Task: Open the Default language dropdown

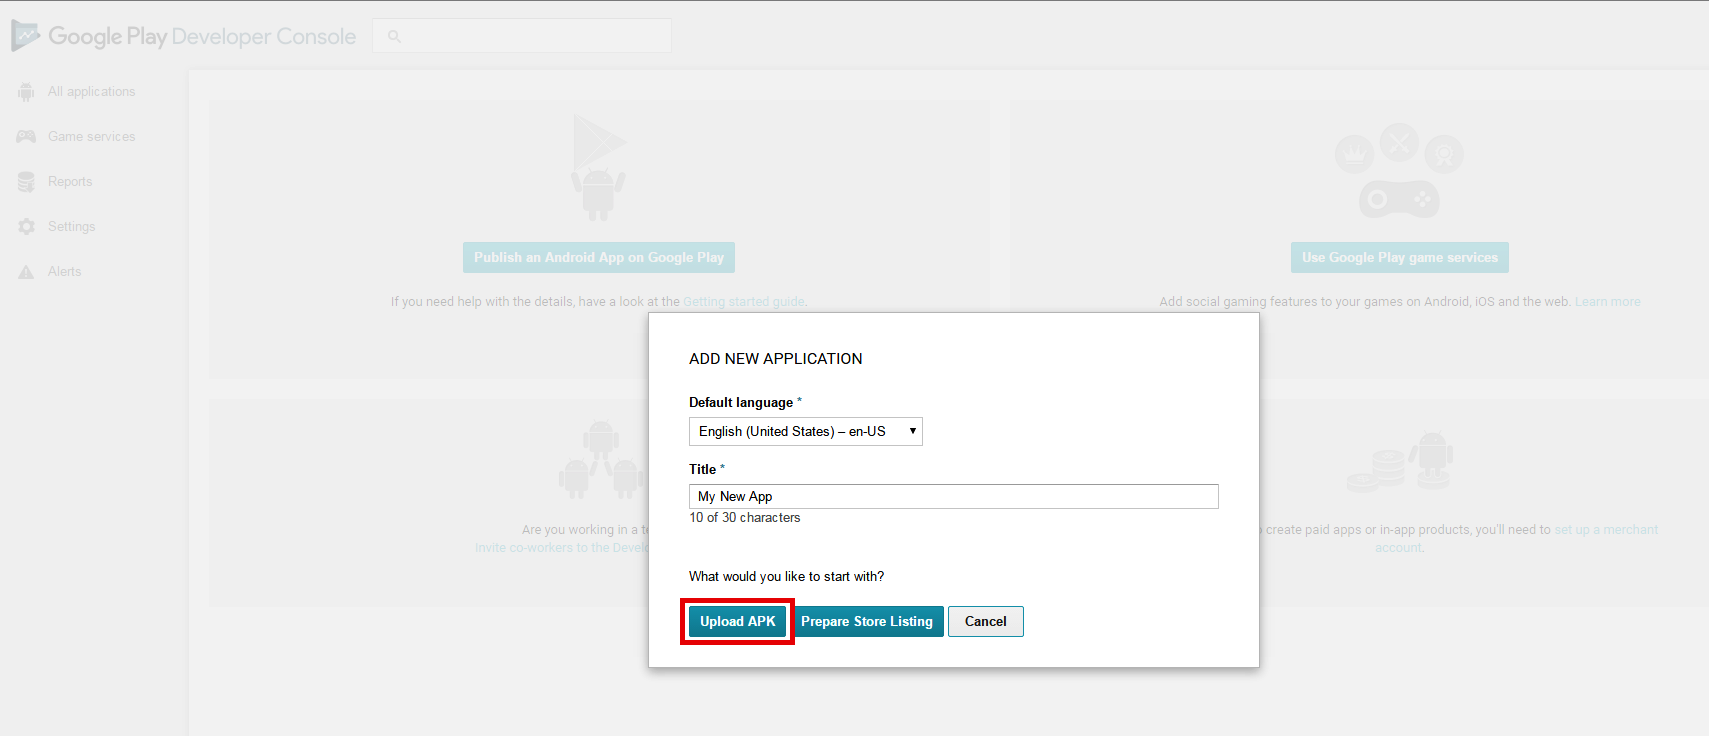Action: pyautogui.click(x=805, y=431)
